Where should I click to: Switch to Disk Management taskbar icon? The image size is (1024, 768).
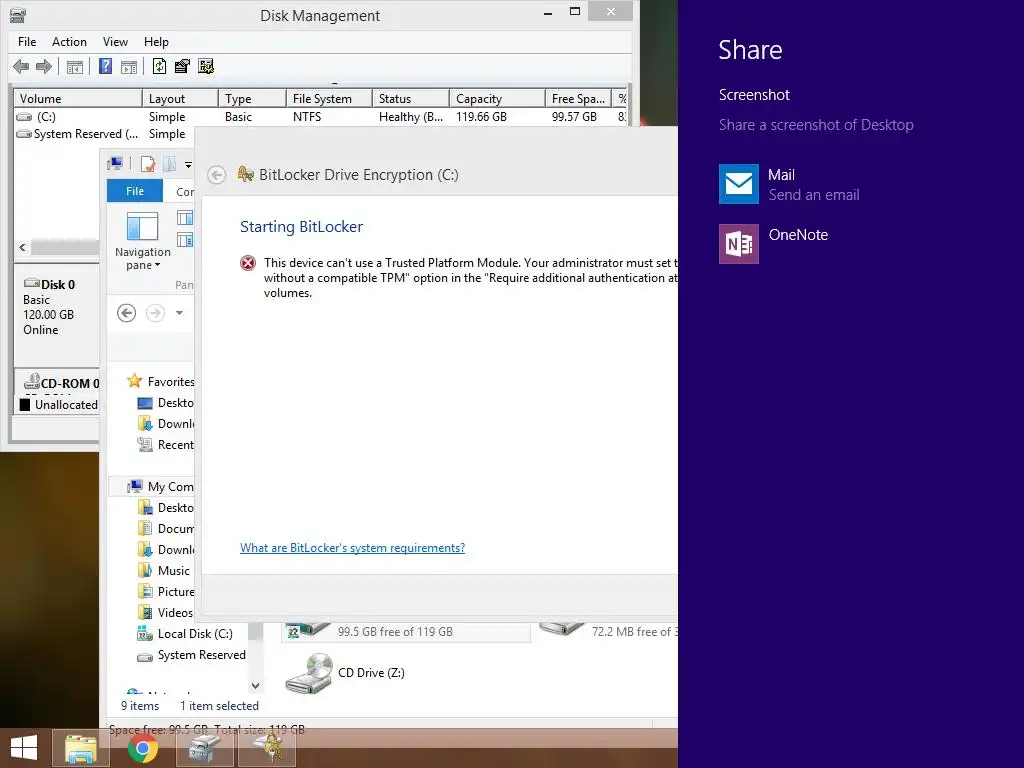coord(205,748)
